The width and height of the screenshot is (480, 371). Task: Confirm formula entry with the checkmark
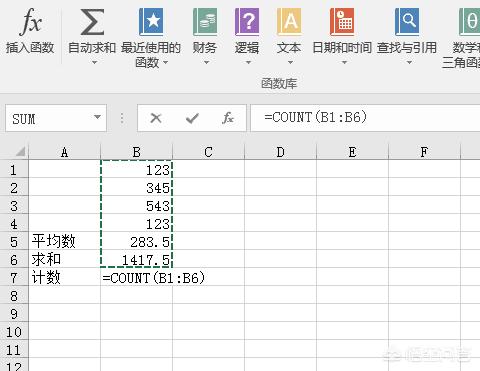(x=192, y=118)
